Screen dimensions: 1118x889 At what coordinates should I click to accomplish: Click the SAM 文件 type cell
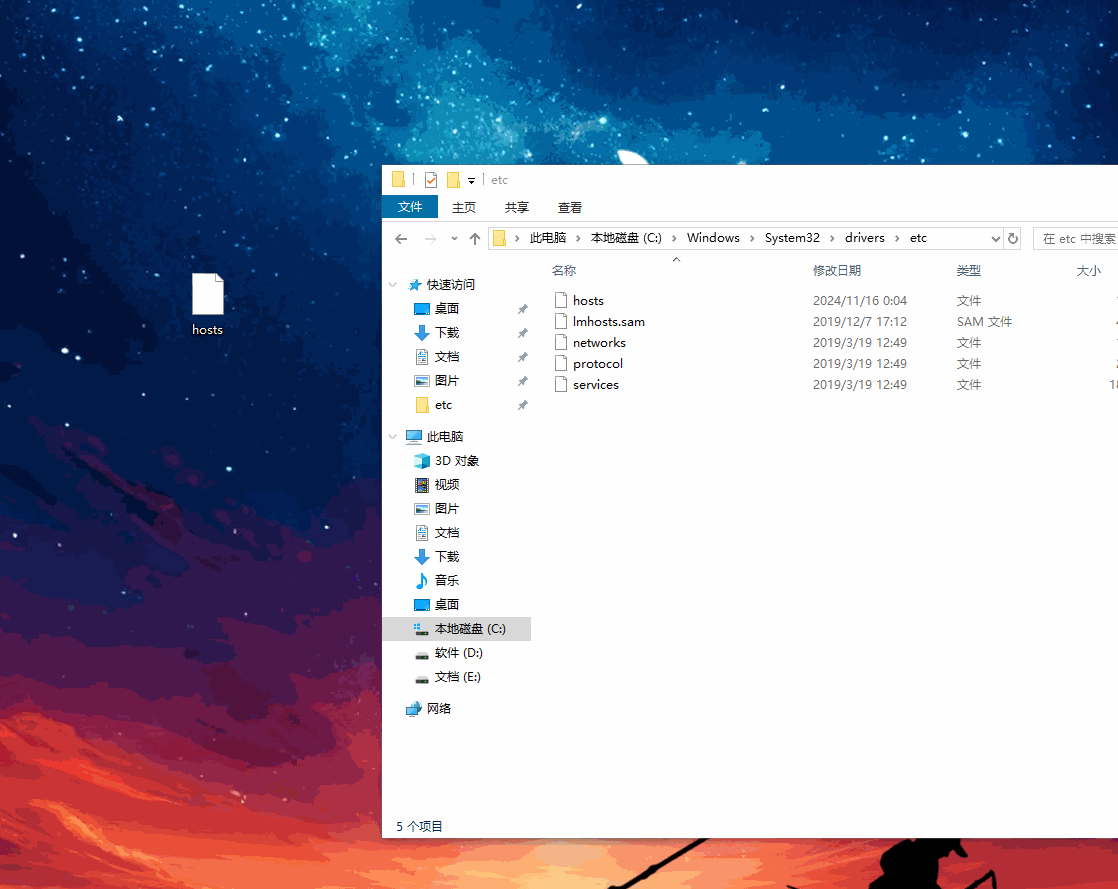tap(984, 322)
